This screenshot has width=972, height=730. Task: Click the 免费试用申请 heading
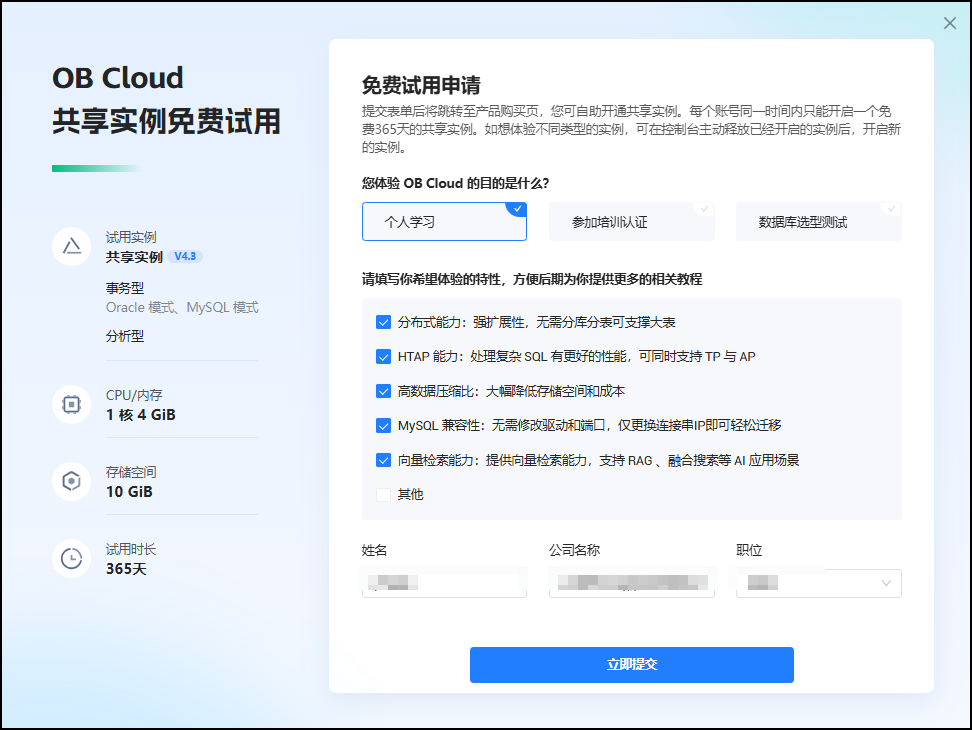tap(421, 86)
